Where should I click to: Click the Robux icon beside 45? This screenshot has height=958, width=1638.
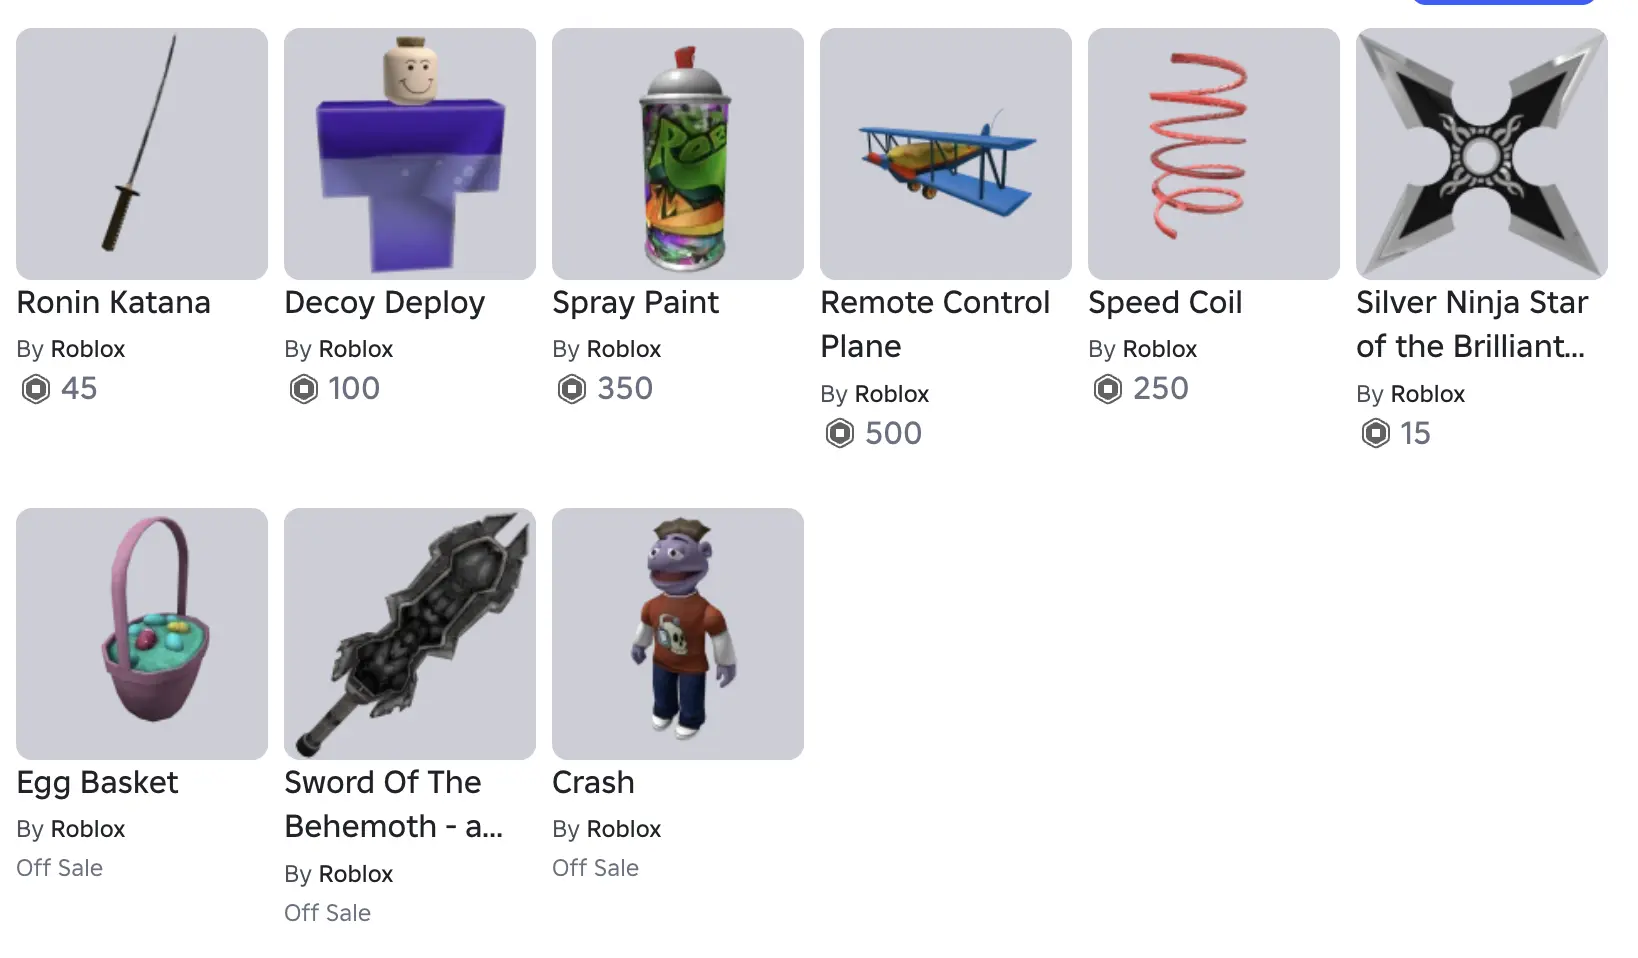(x=36, y=388)
